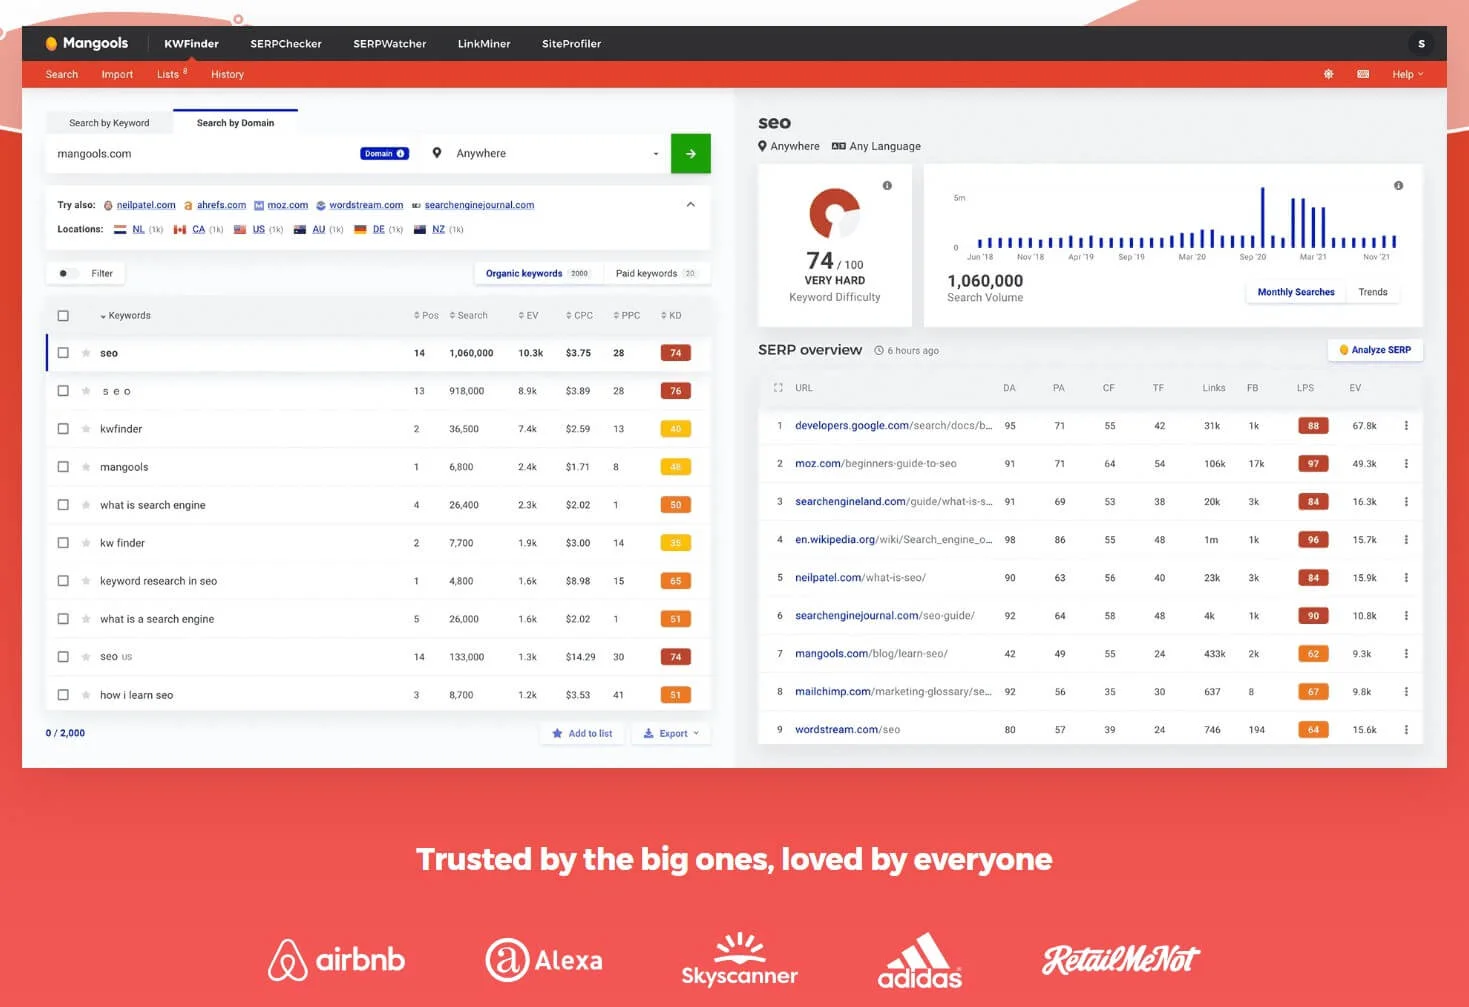Check the select-all keywords checkbox
This screenshot has height=1007, width=1469.
point(63,316)
